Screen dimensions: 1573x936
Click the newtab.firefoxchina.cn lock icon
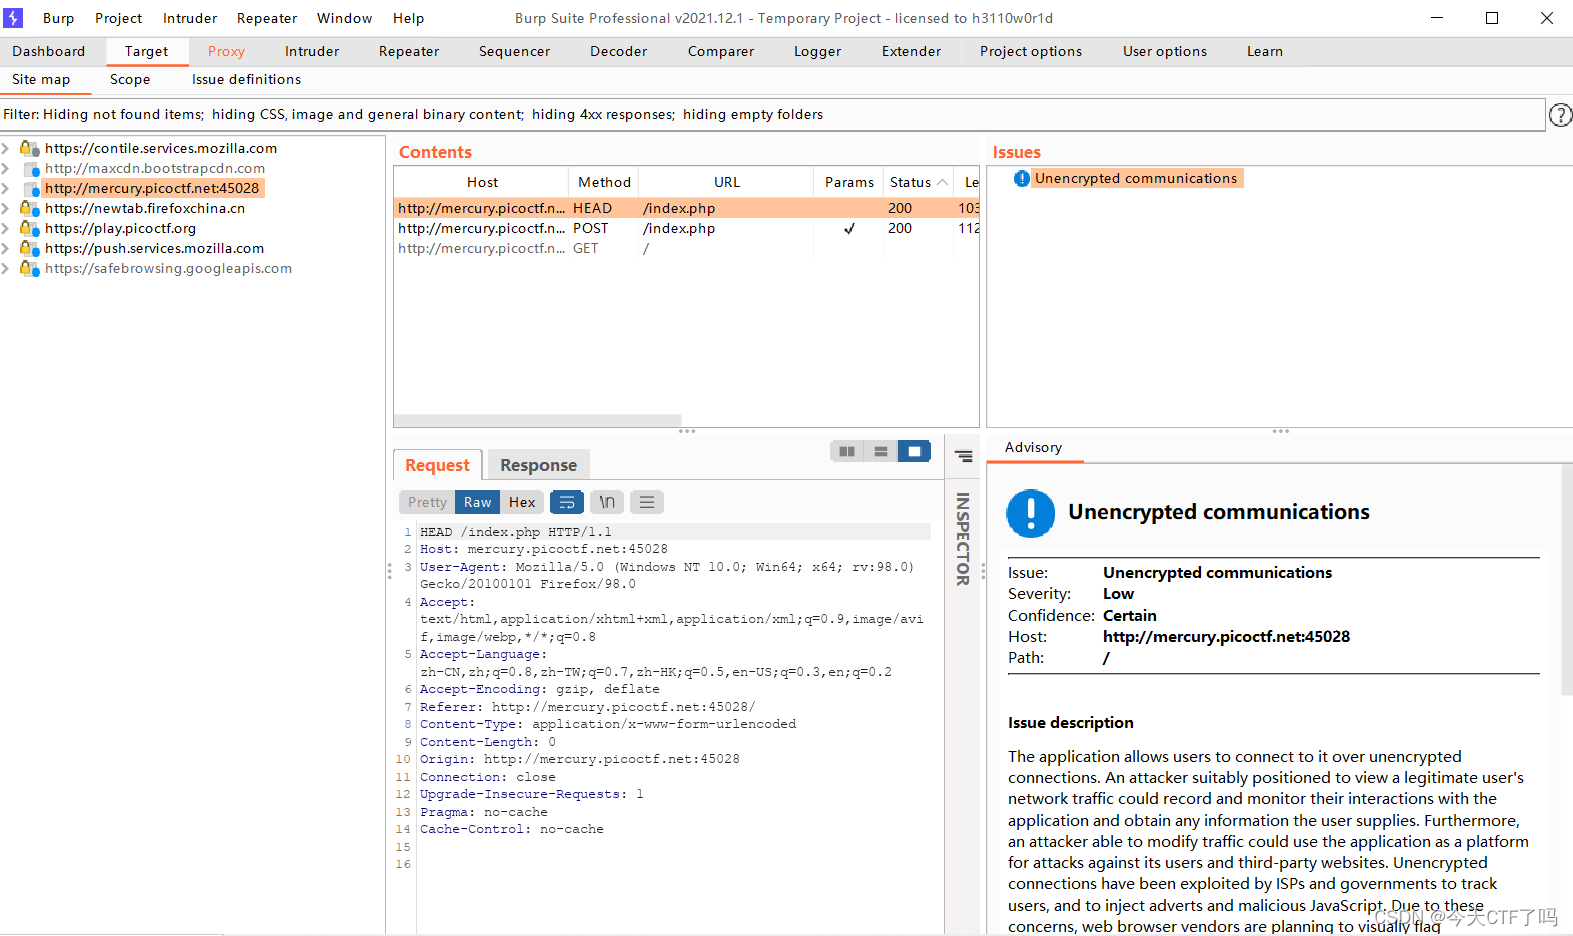[x=30, y=209]
